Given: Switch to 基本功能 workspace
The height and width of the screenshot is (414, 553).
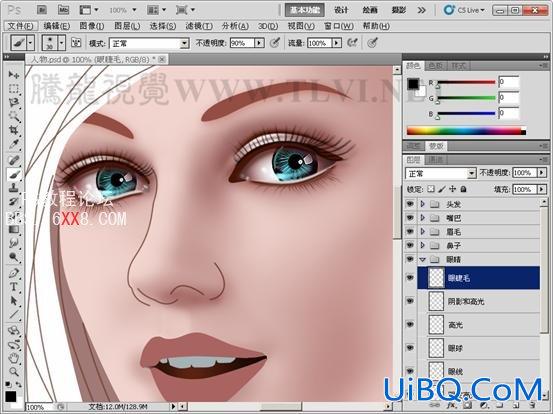Looking at the screenshot, I should coord(305,10).
